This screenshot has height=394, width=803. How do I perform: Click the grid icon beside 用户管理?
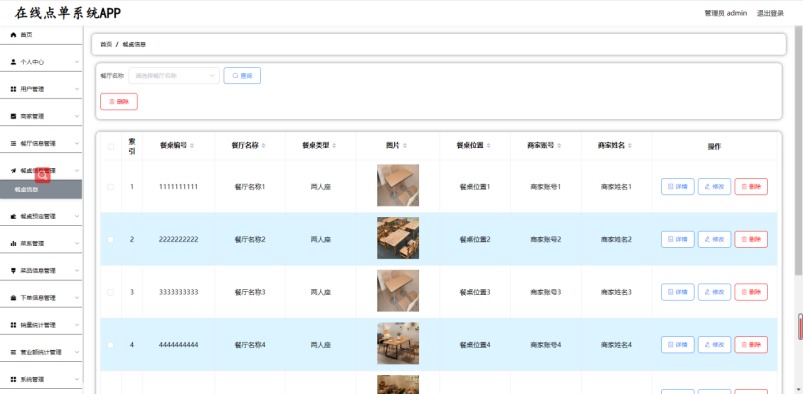coord(13,89)
